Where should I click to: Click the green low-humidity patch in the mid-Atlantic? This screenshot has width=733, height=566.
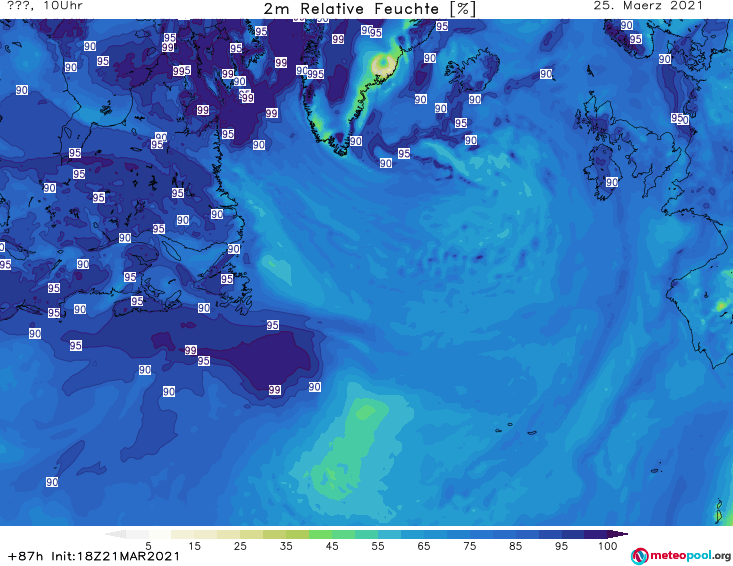click(351, 449)
